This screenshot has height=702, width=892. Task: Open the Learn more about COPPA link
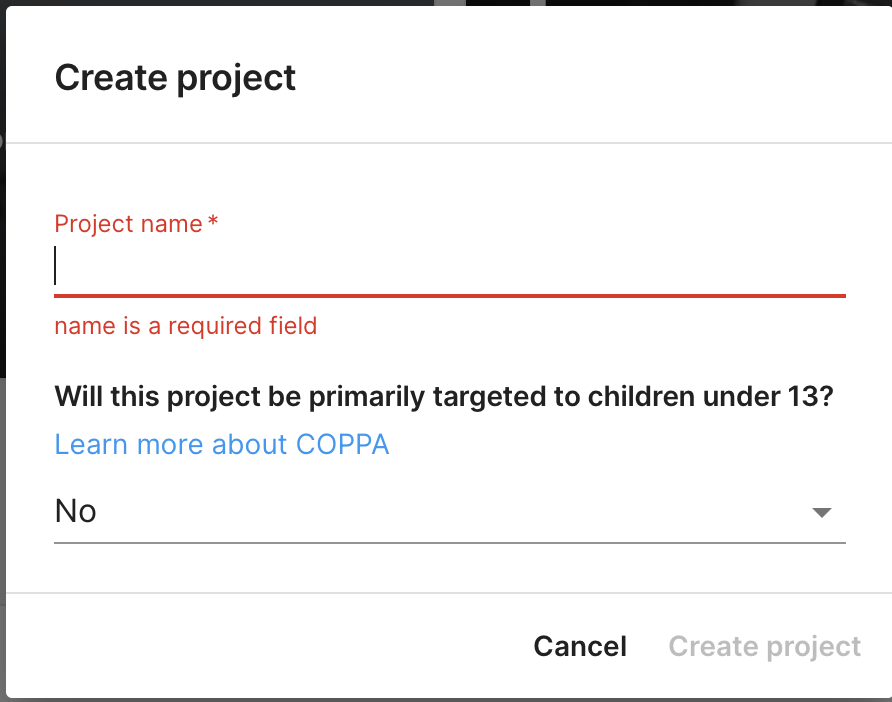222,444
